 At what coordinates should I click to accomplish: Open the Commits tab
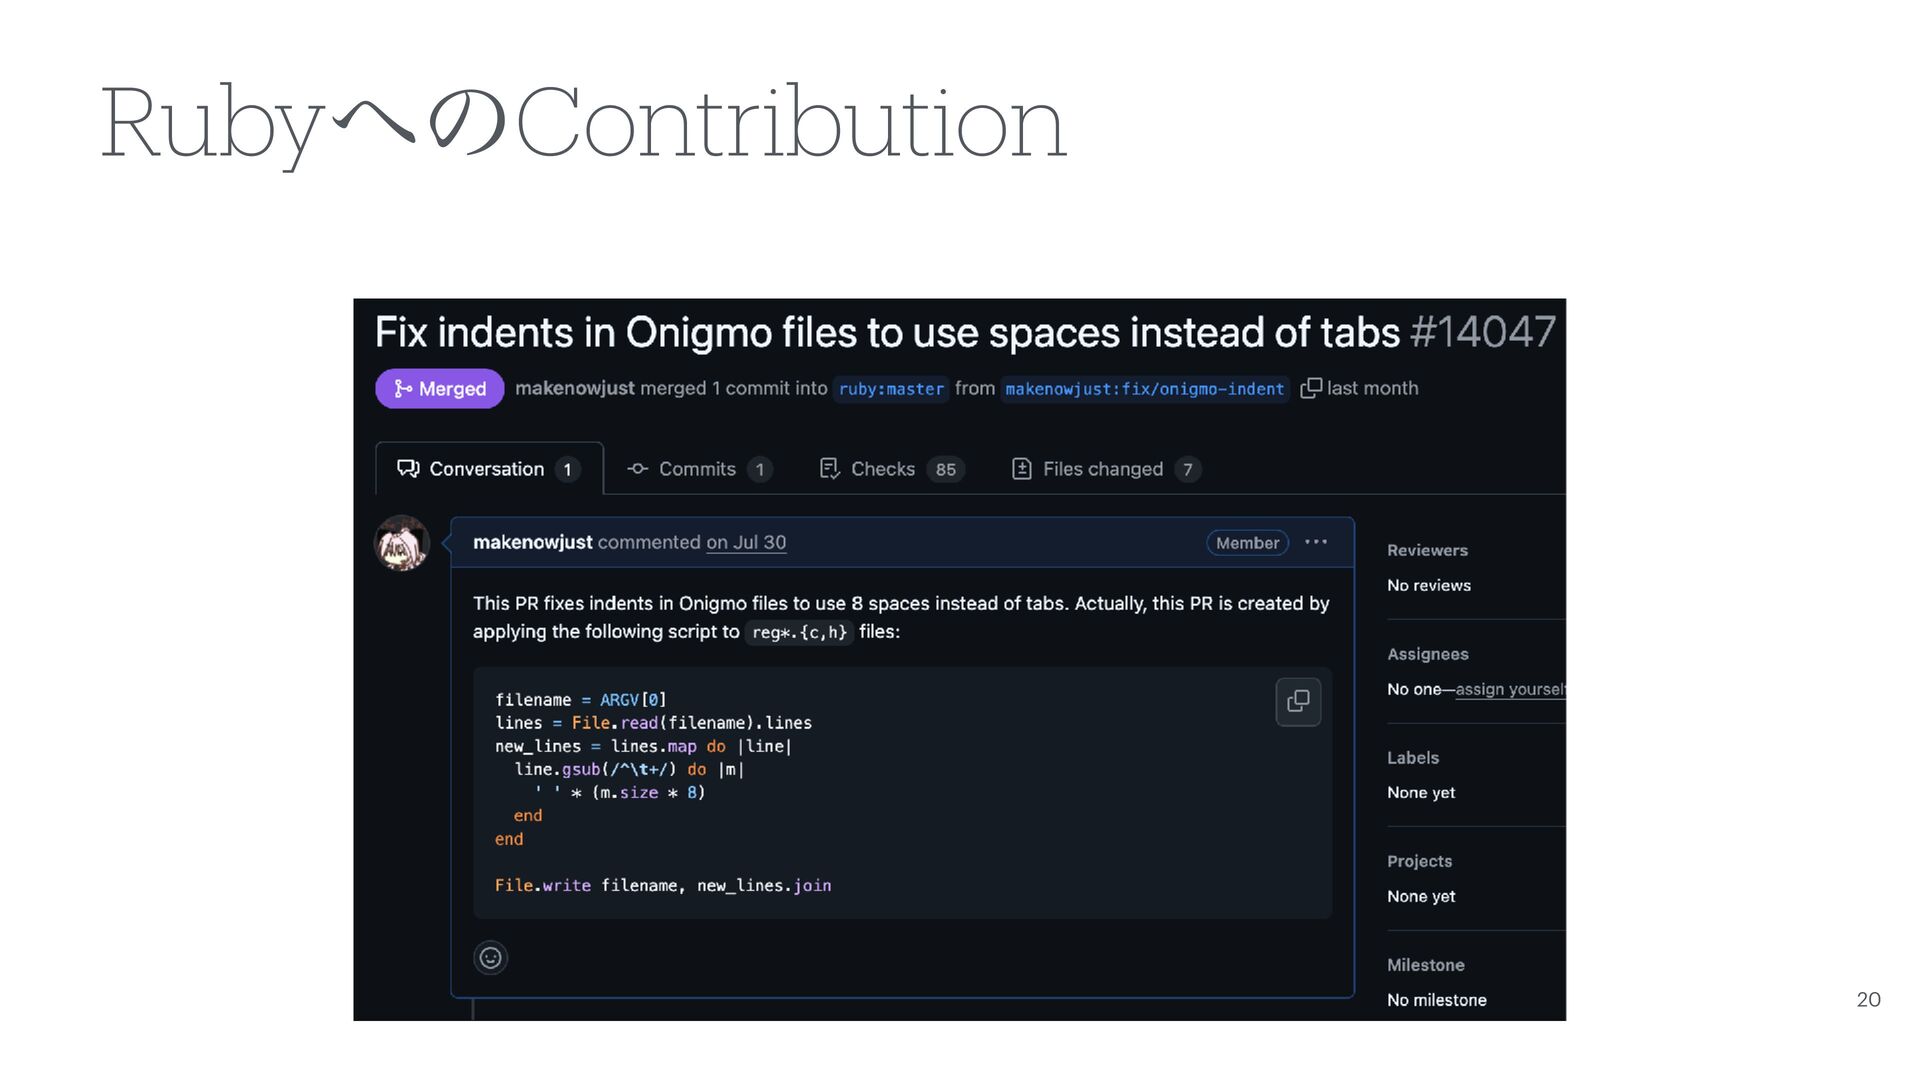tap(699, 469)
